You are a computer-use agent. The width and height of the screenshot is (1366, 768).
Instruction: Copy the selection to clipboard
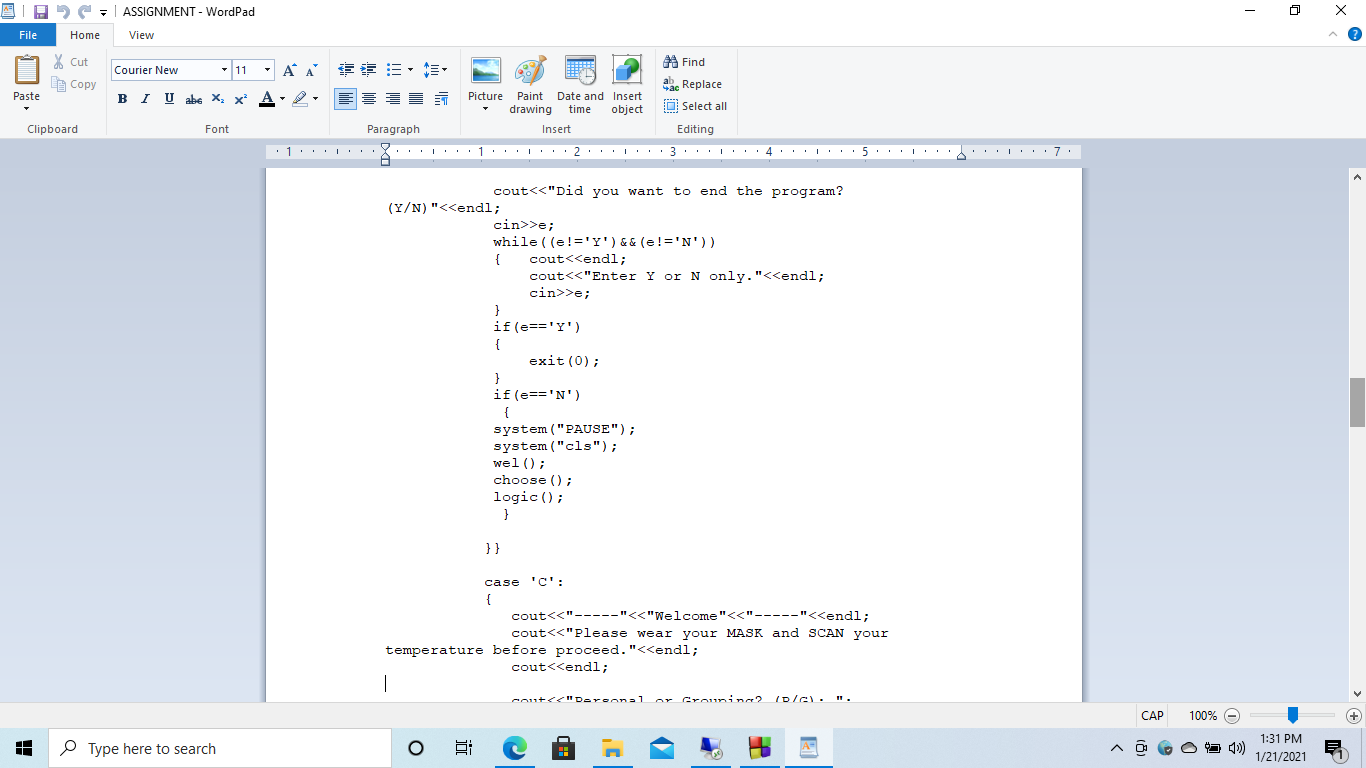75,85
